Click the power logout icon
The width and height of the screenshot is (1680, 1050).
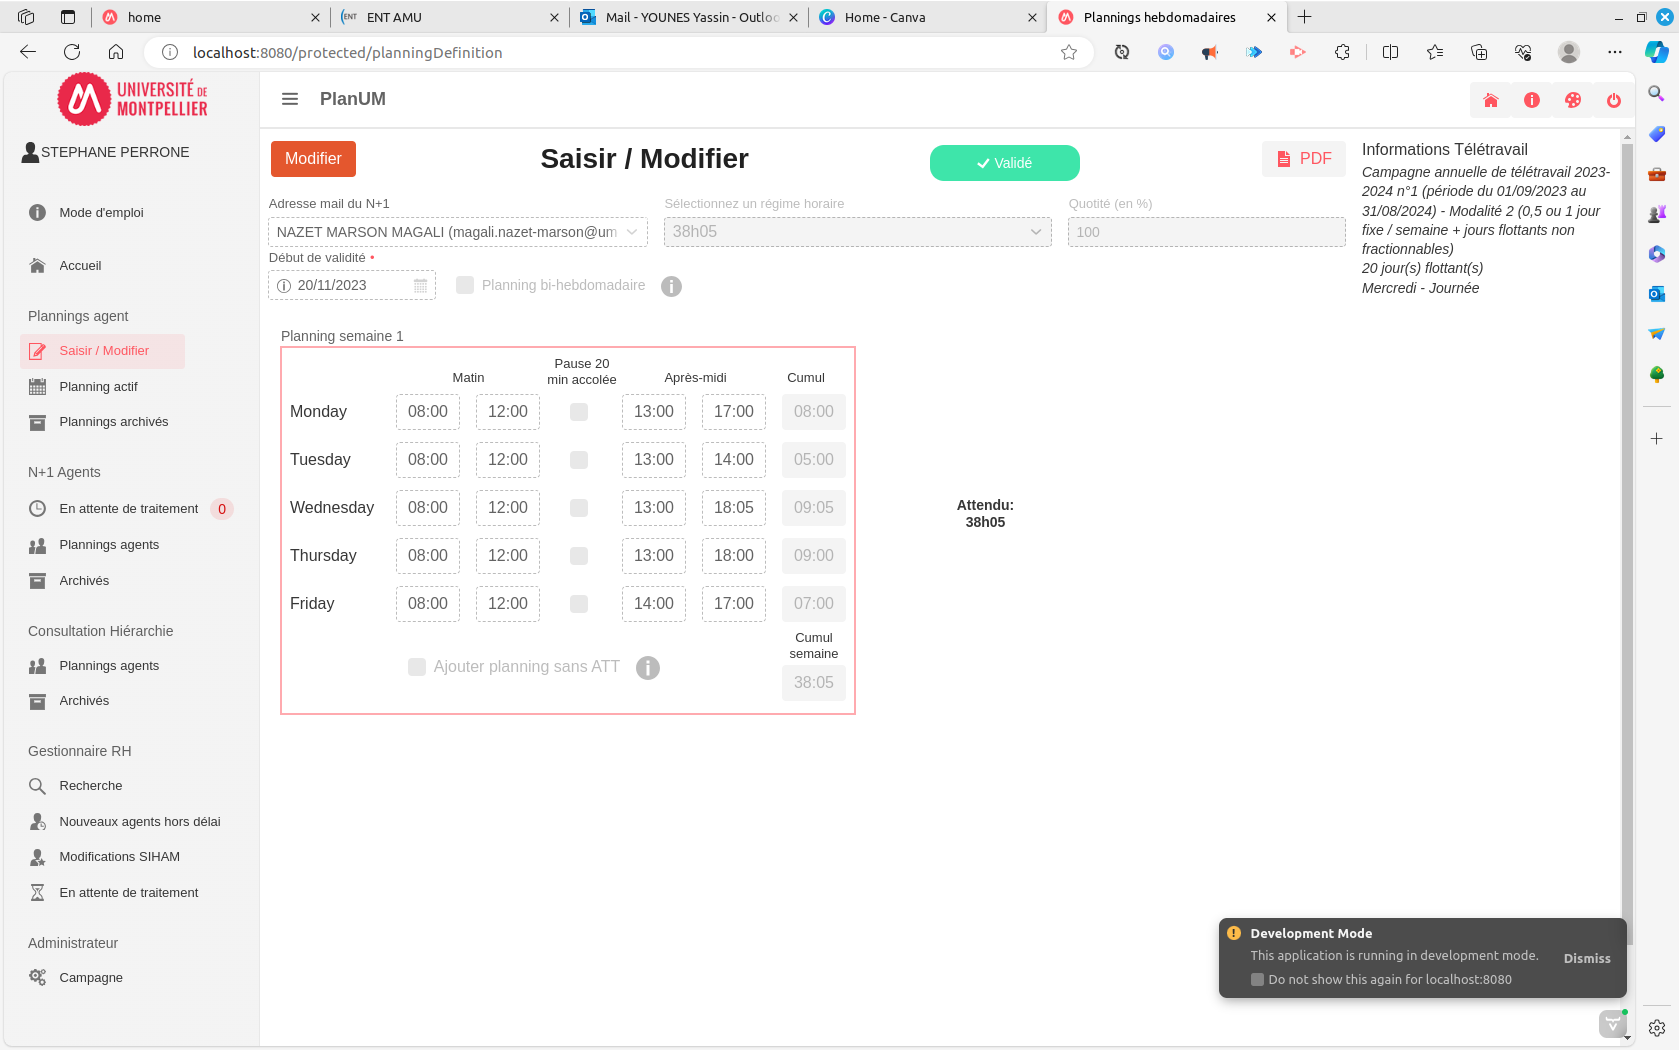tap(1614, 100)
